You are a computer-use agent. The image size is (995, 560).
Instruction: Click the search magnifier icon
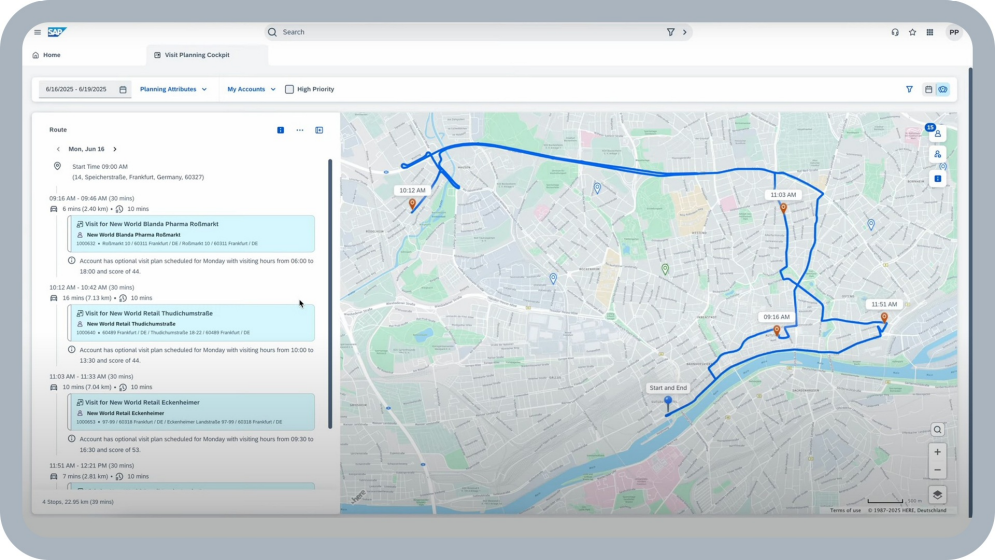[x=272, y=32]
